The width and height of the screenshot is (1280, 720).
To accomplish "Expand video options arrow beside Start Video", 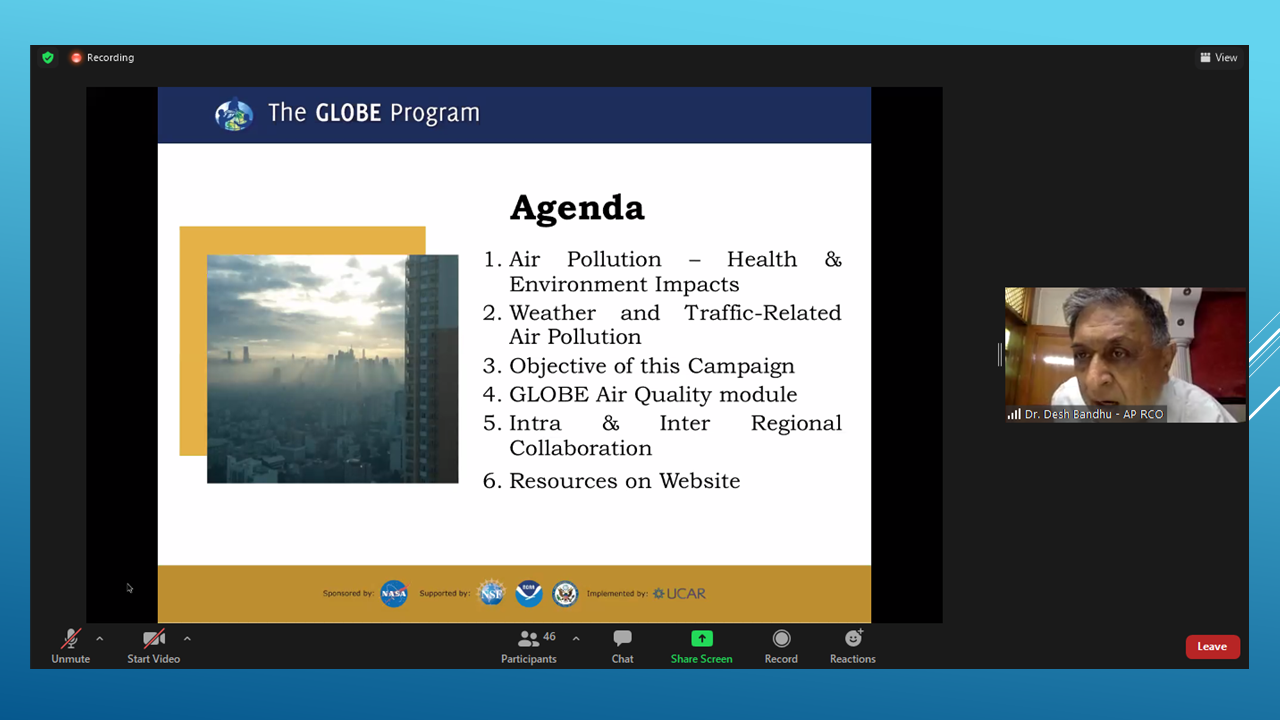I will (187, 638).
